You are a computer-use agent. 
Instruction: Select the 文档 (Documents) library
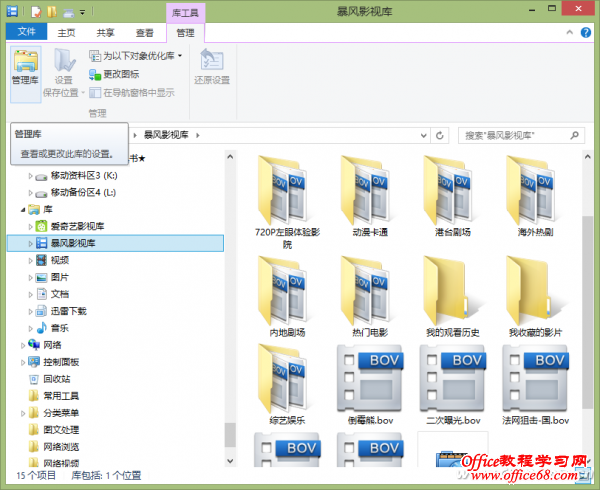60,294
